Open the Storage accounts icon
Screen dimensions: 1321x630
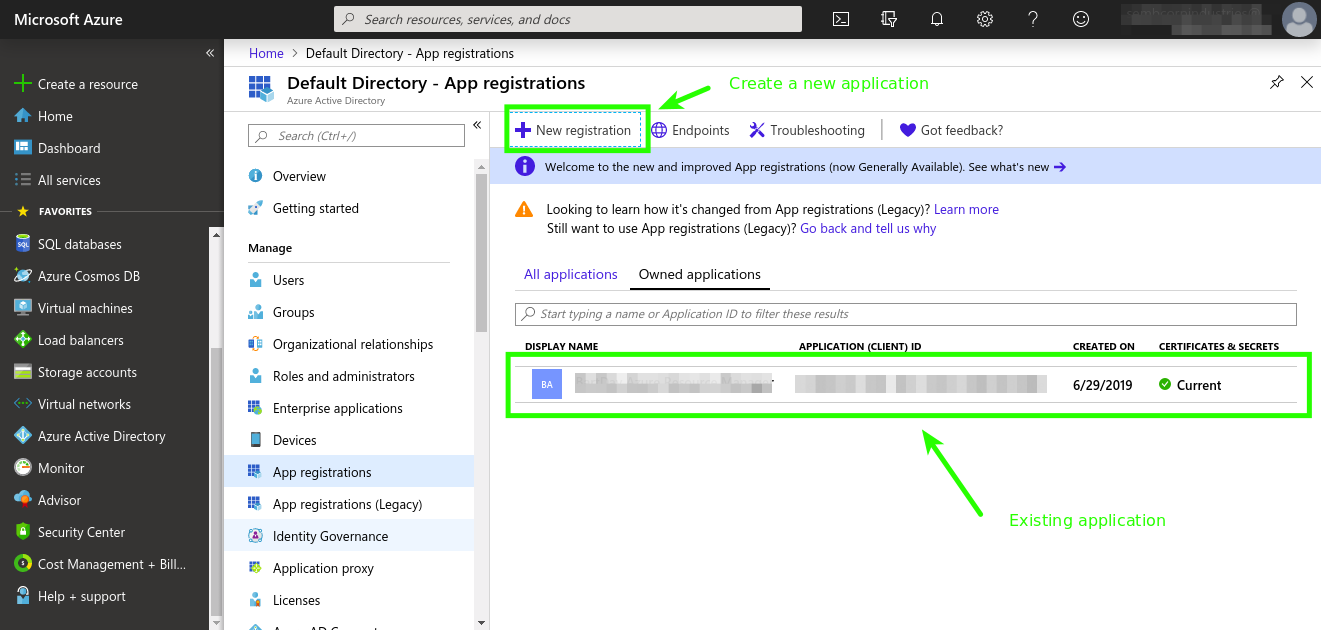[23, 372]
